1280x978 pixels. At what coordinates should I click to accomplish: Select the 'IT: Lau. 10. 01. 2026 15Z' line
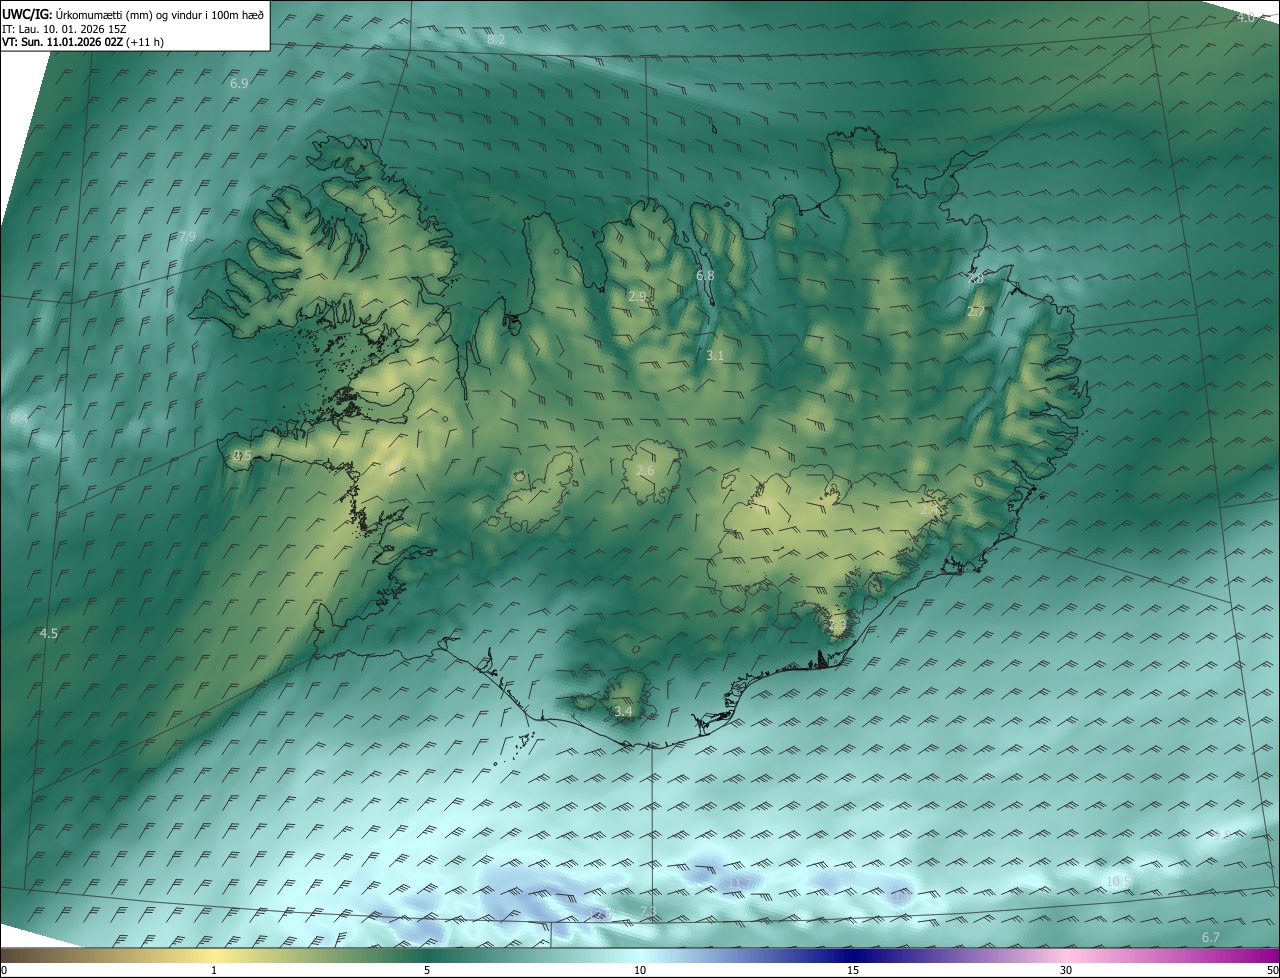pyautogui.click(x=64, y=28)
